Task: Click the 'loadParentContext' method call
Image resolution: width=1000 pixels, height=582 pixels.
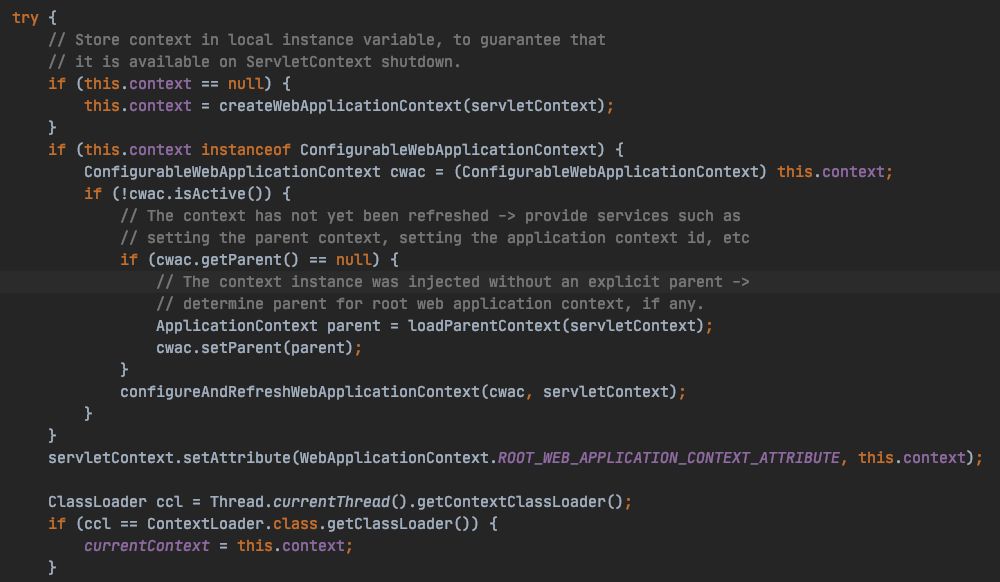Action: [484, 326]
